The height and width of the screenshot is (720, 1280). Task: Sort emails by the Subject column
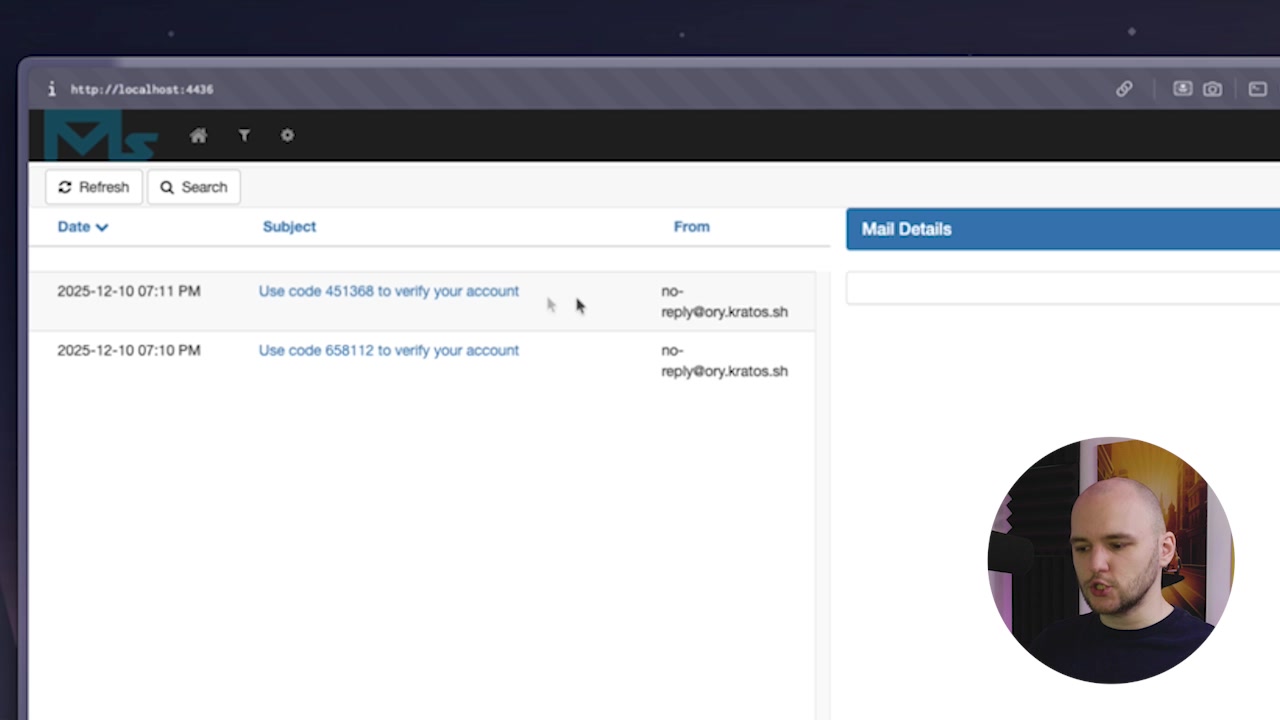point(289,227)
